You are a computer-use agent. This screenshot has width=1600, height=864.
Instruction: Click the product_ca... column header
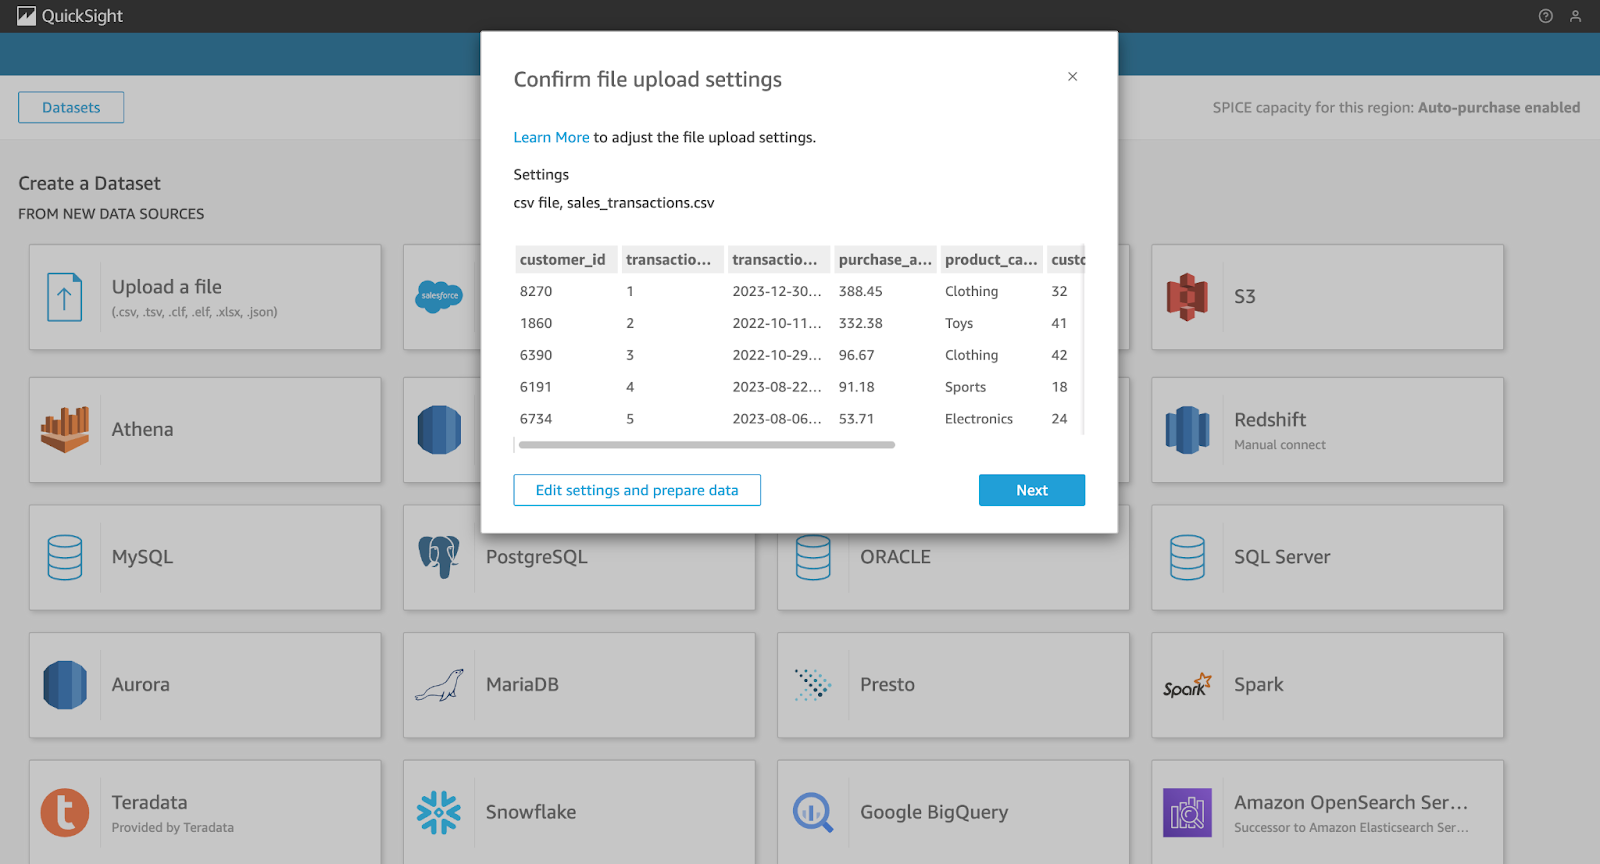coord(991,260)
